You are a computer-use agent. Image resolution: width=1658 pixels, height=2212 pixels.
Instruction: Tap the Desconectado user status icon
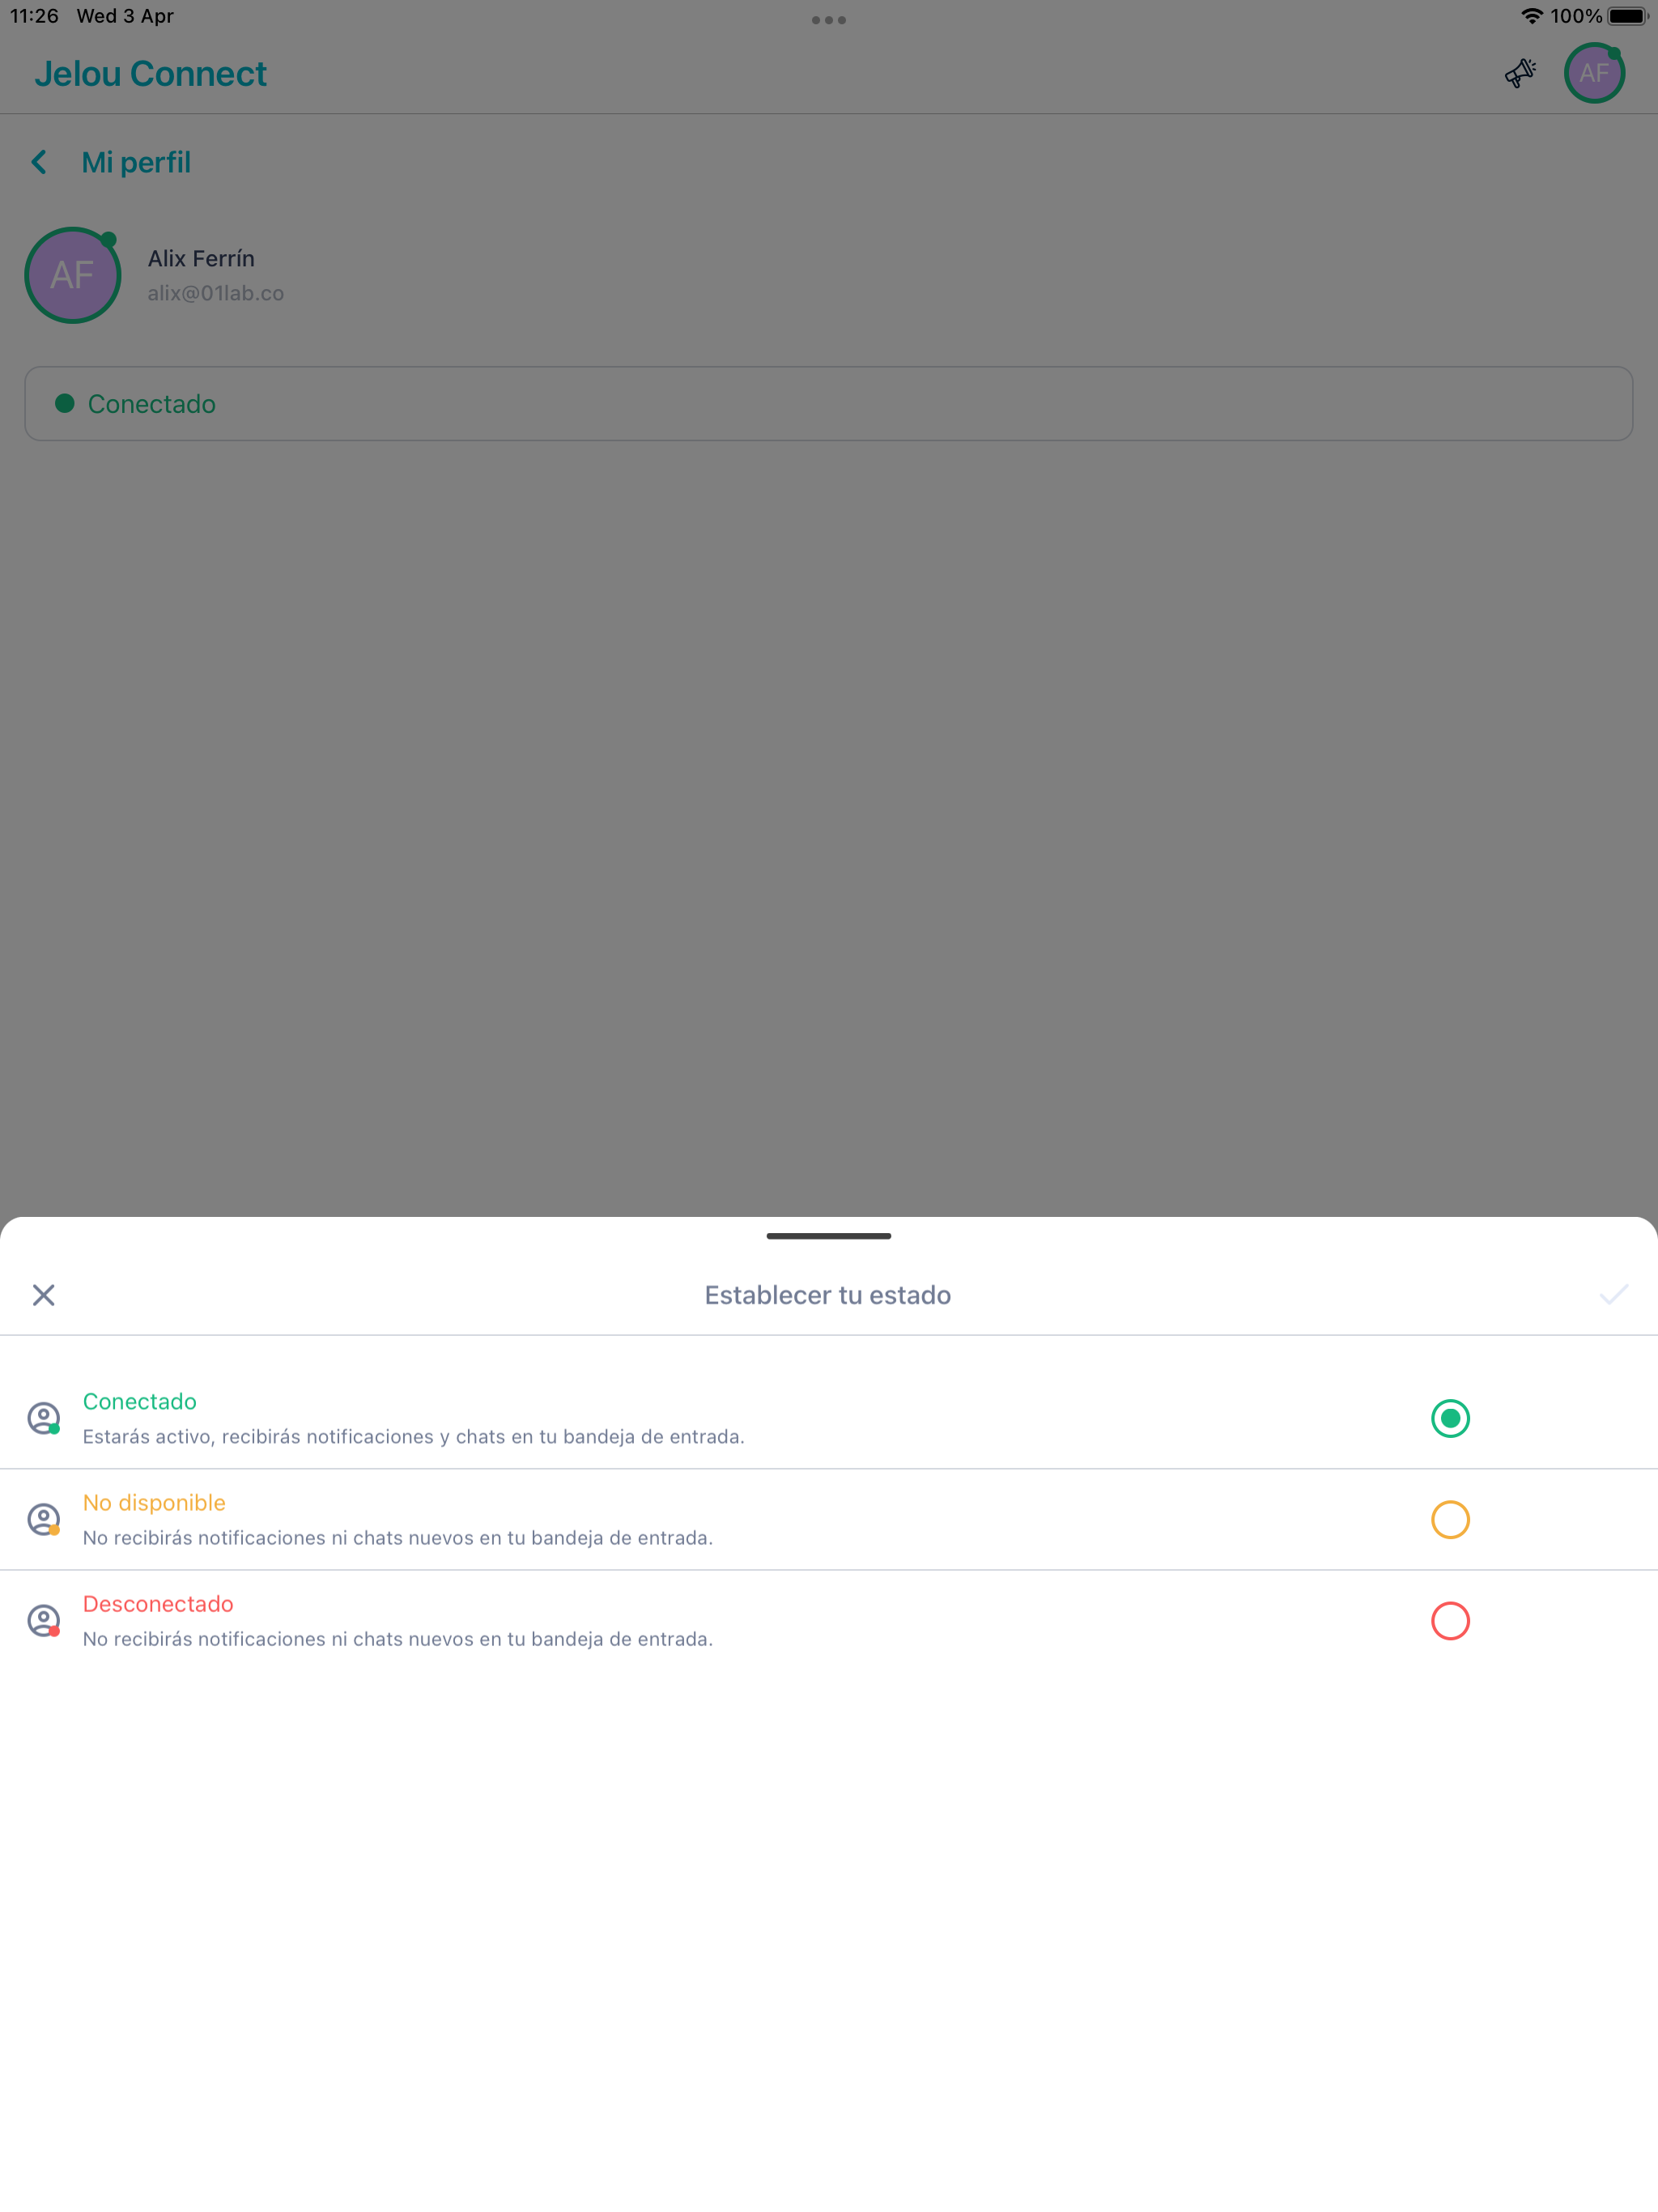[x=44, y=1620]
